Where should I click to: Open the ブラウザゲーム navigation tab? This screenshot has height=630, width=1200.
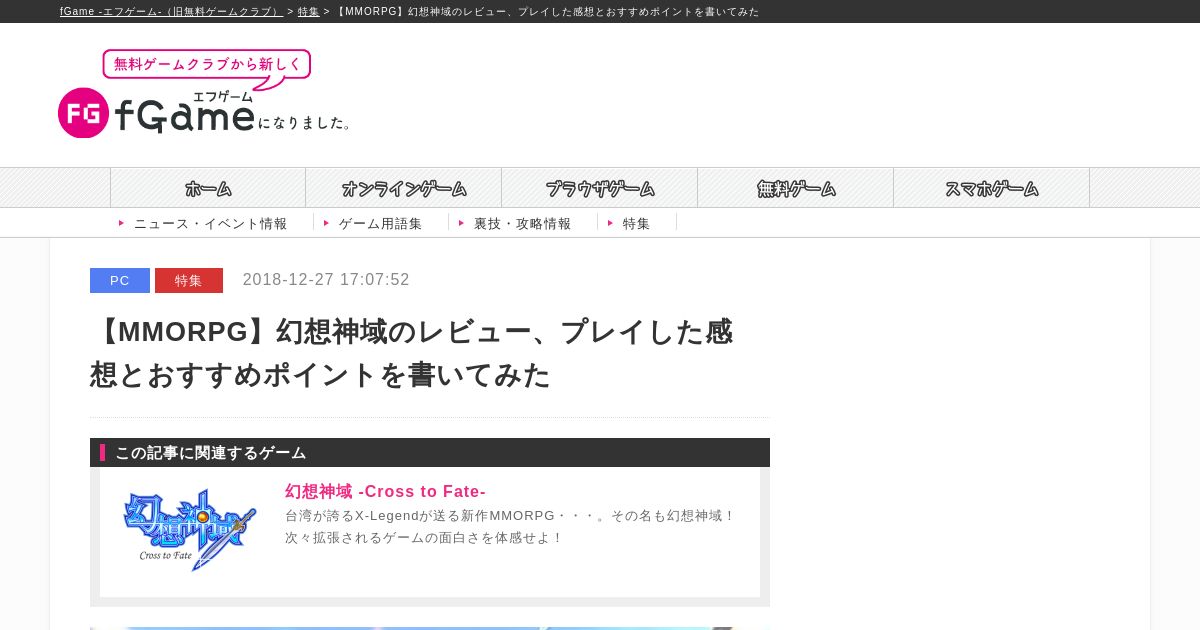coord(600,188)
